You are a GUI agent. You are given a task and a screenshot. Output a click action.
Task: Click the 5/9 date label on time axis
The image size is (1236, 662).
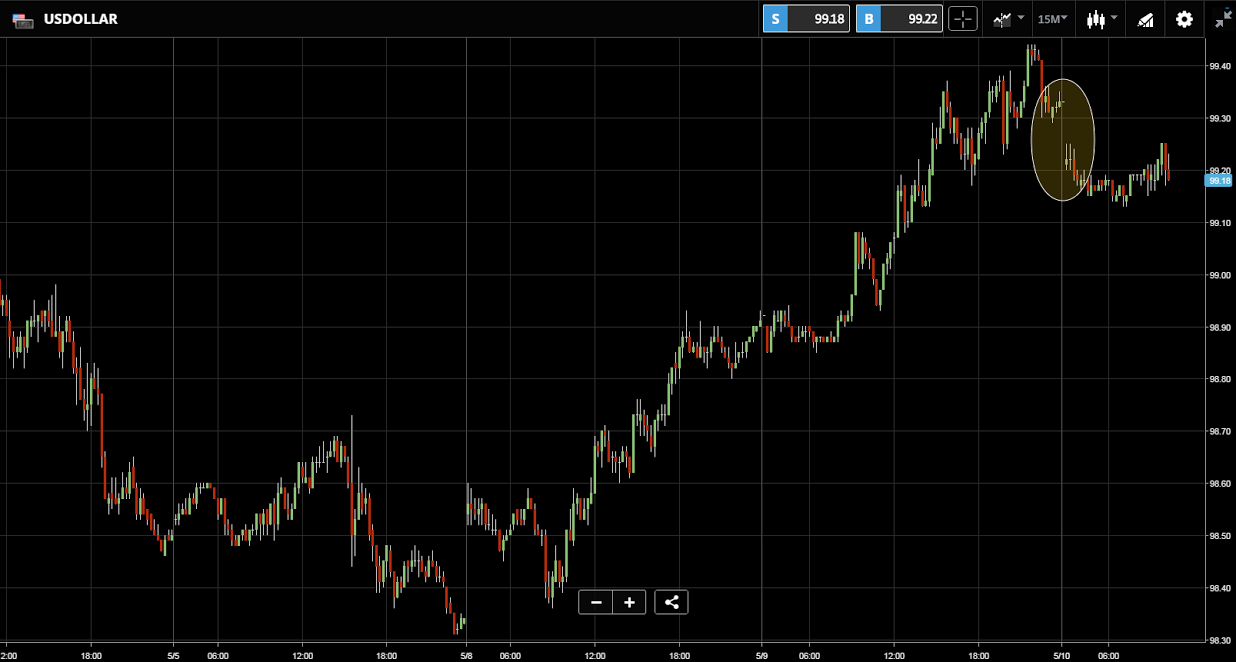coord(762,655)
